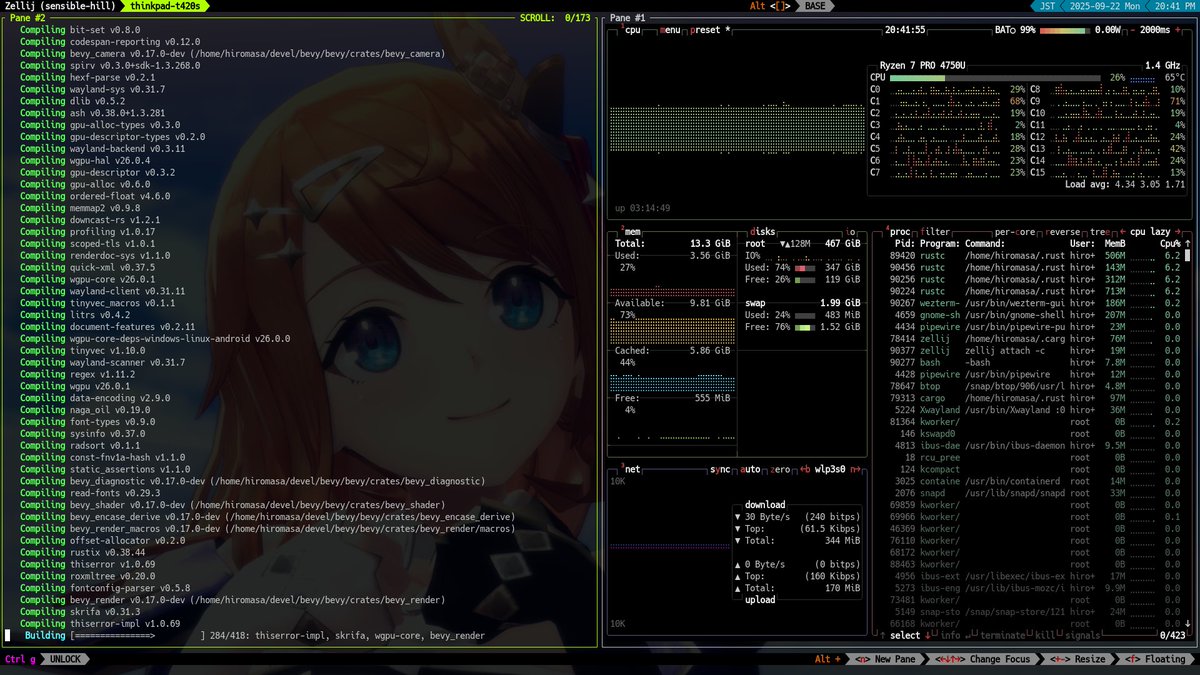Select the snapd process row

tap(1037, 494)
